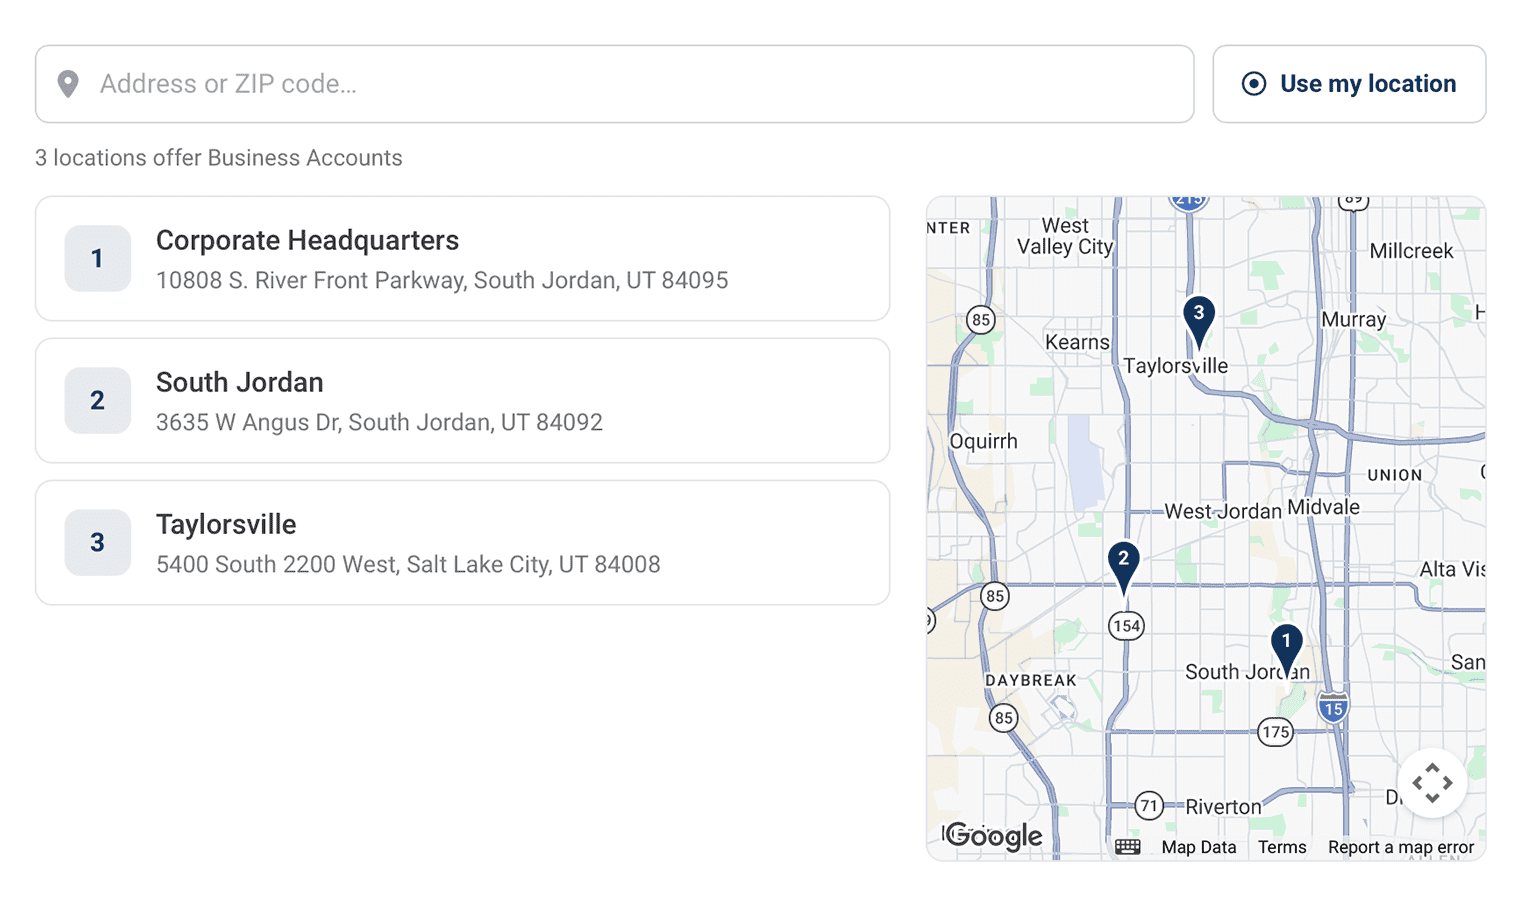Click map pin number 1
Image resolution: width=1526 pixels, height=898 pixels.
tap(1286, 647)
